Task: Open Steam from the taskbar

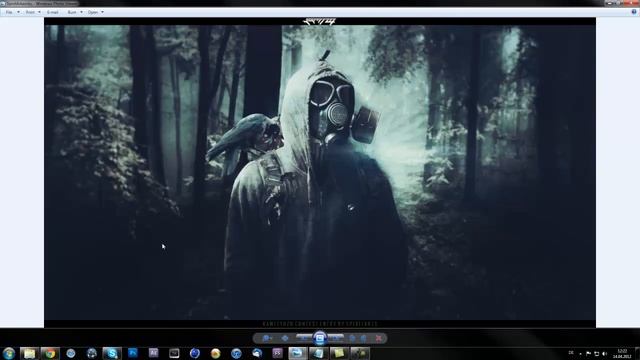Action: [x=91, y=353]
